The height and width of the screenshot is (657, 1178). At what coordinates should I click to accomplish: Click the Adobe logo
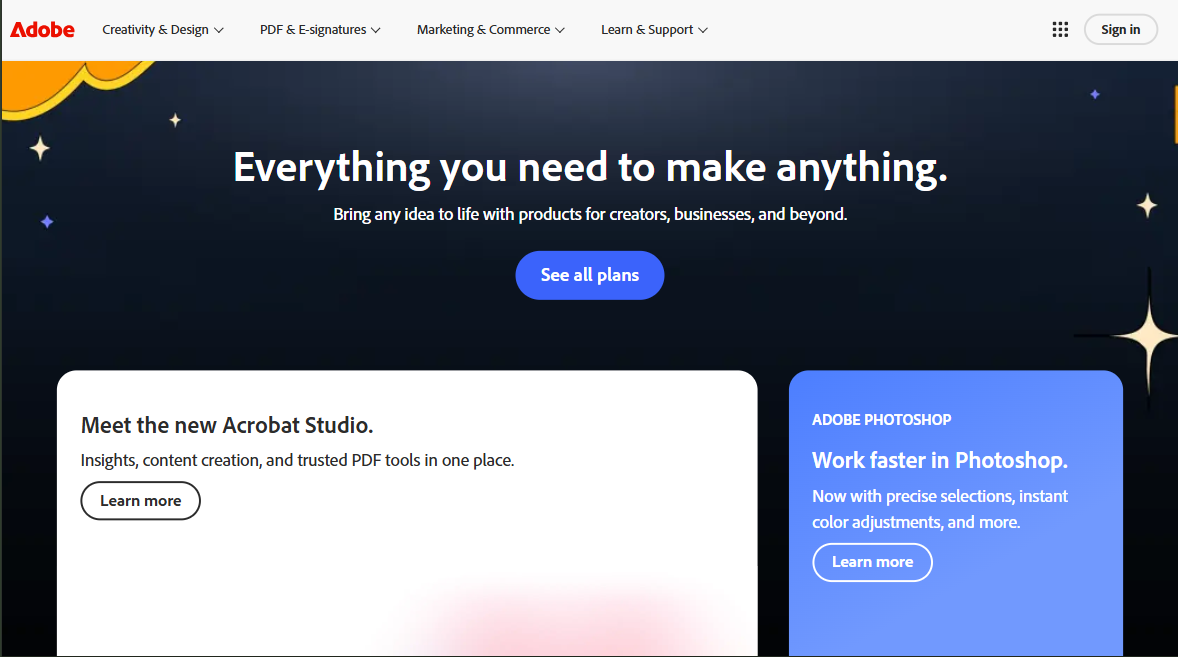click(x=42, y=29)
